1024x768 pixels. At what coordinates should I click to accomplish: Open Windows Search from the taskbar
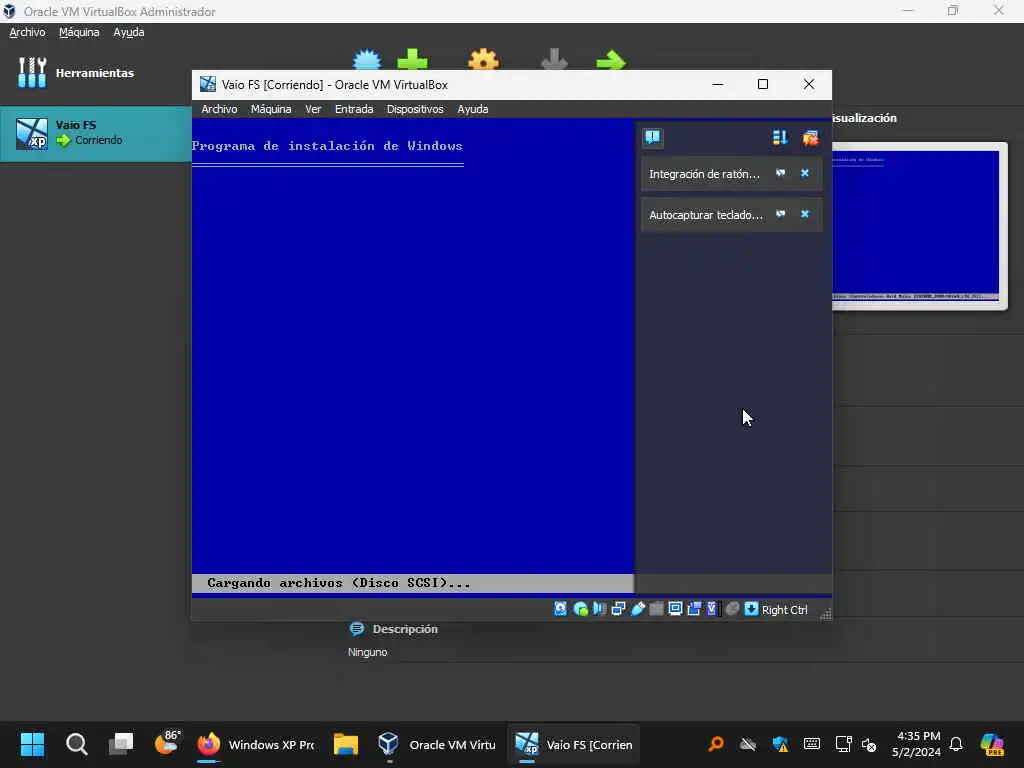point(76,744)
